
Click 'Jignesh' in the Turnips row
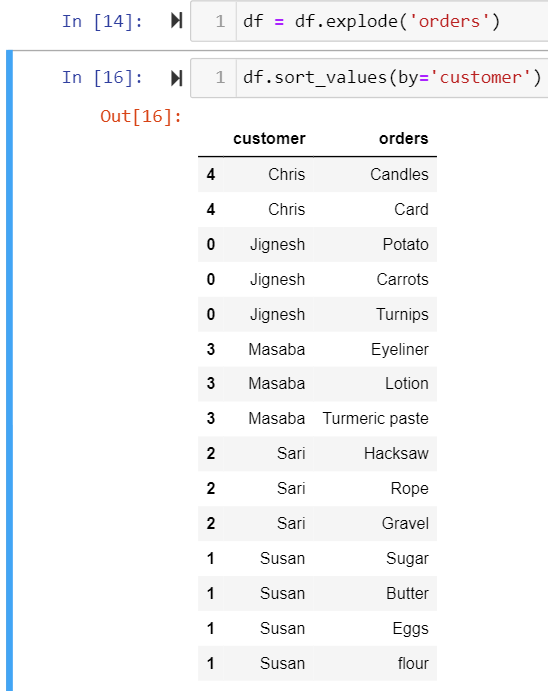pos(278,314)
